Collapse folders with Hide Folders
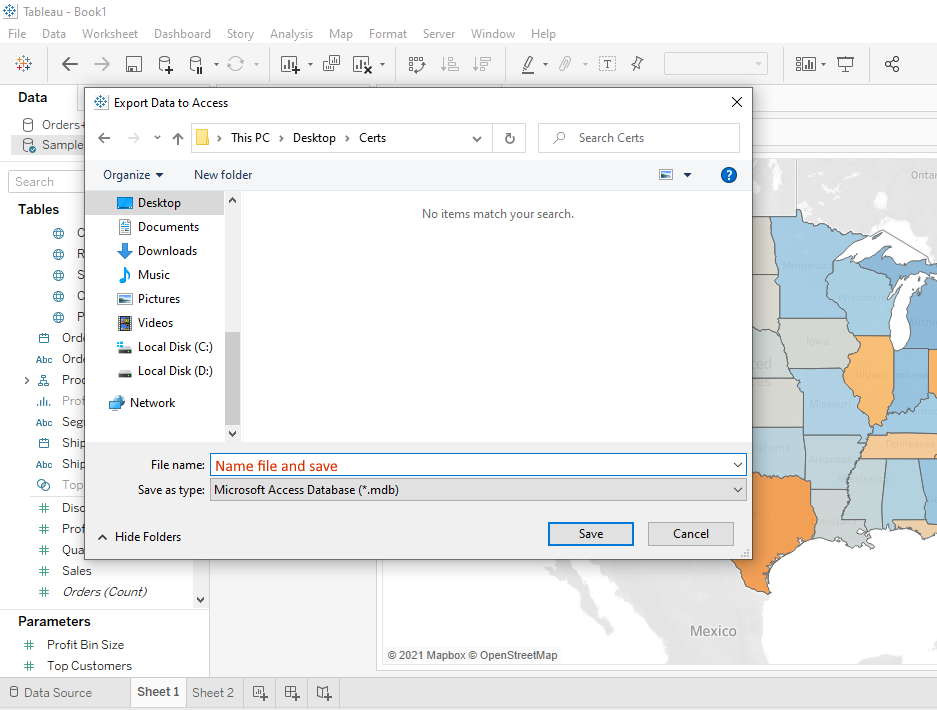Screen dimensions: 937x710 pyautogui.click(x=139, y=537)
